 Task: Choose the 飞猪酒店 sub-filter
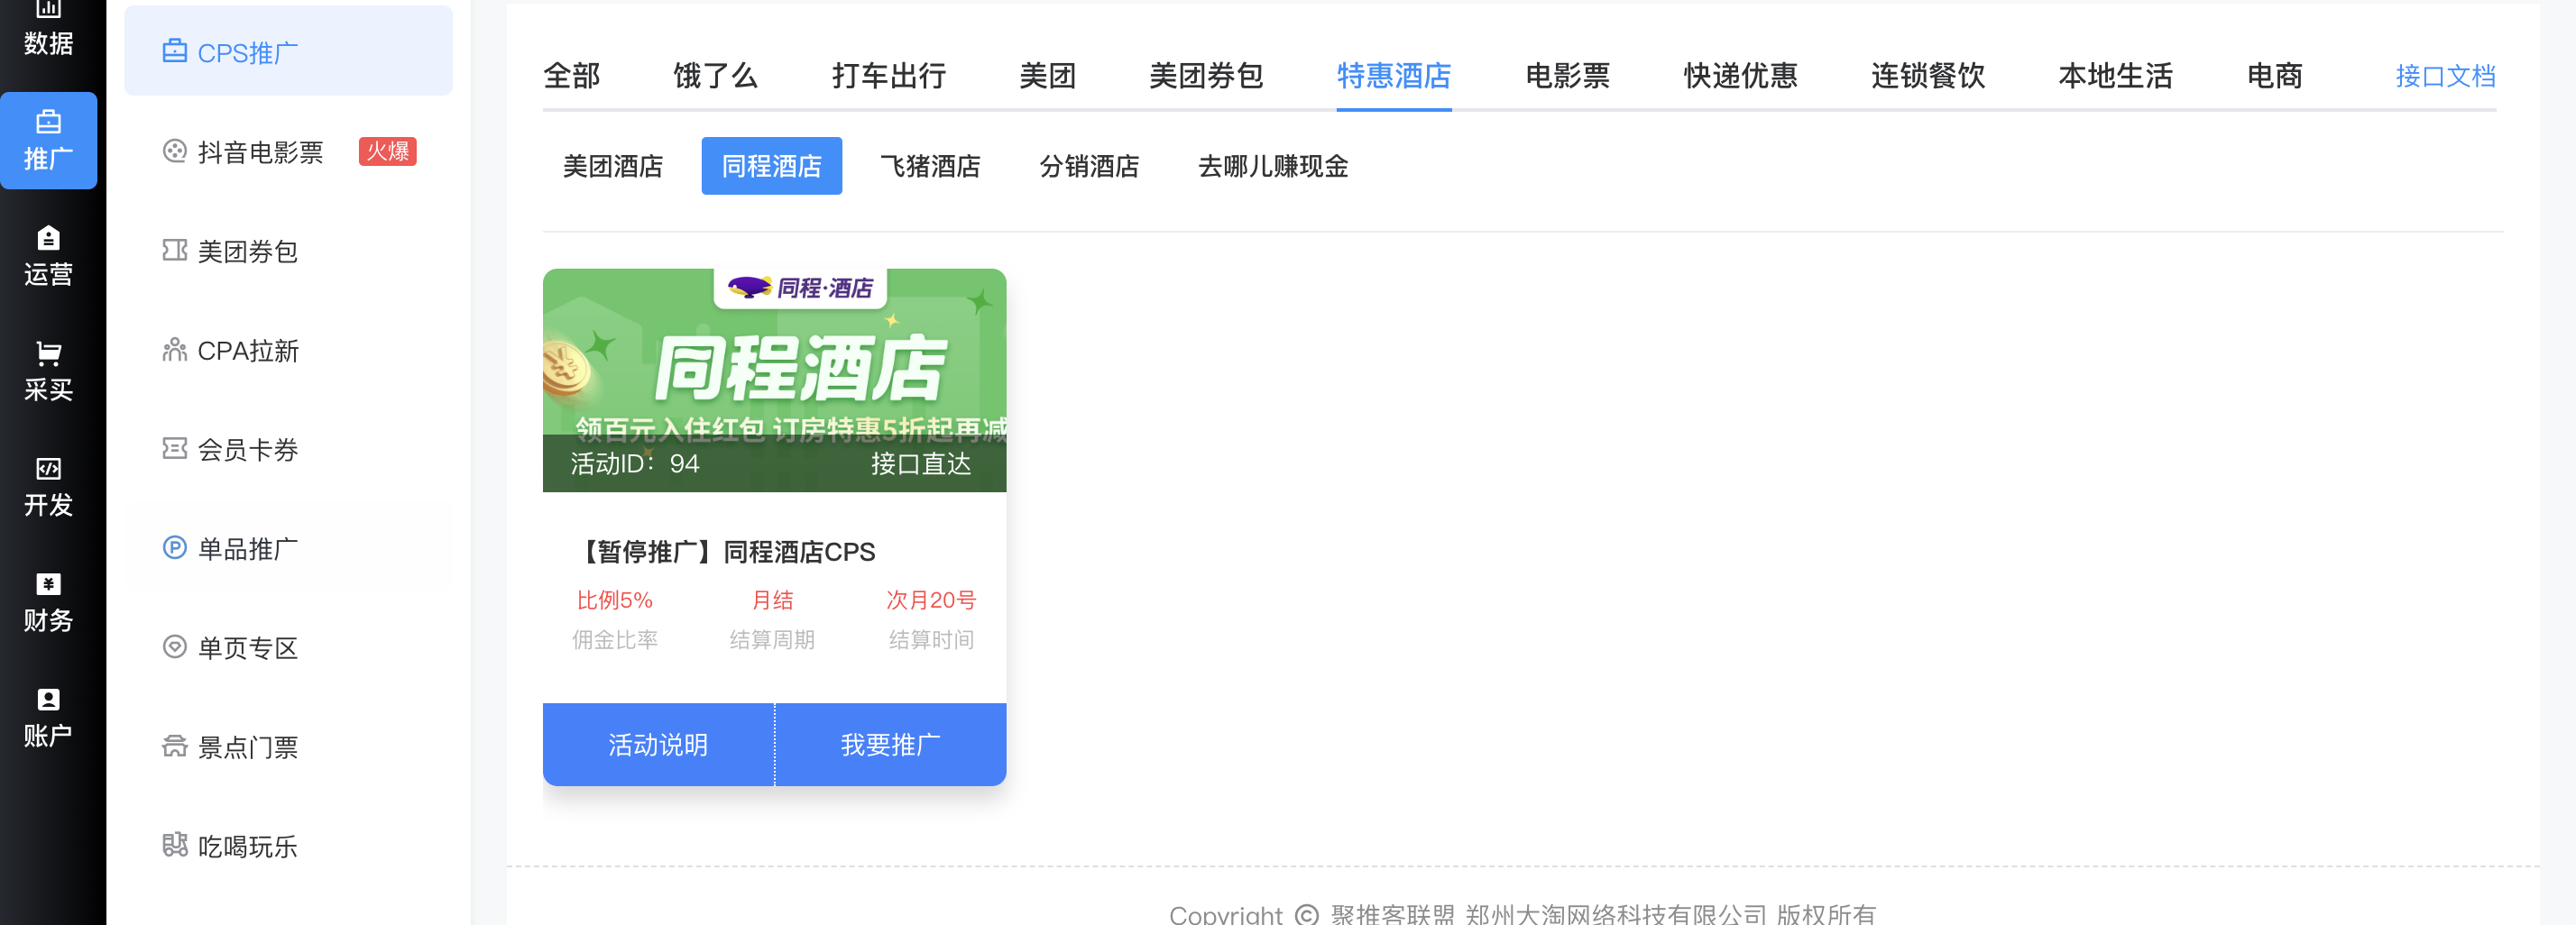click(929, 166)
